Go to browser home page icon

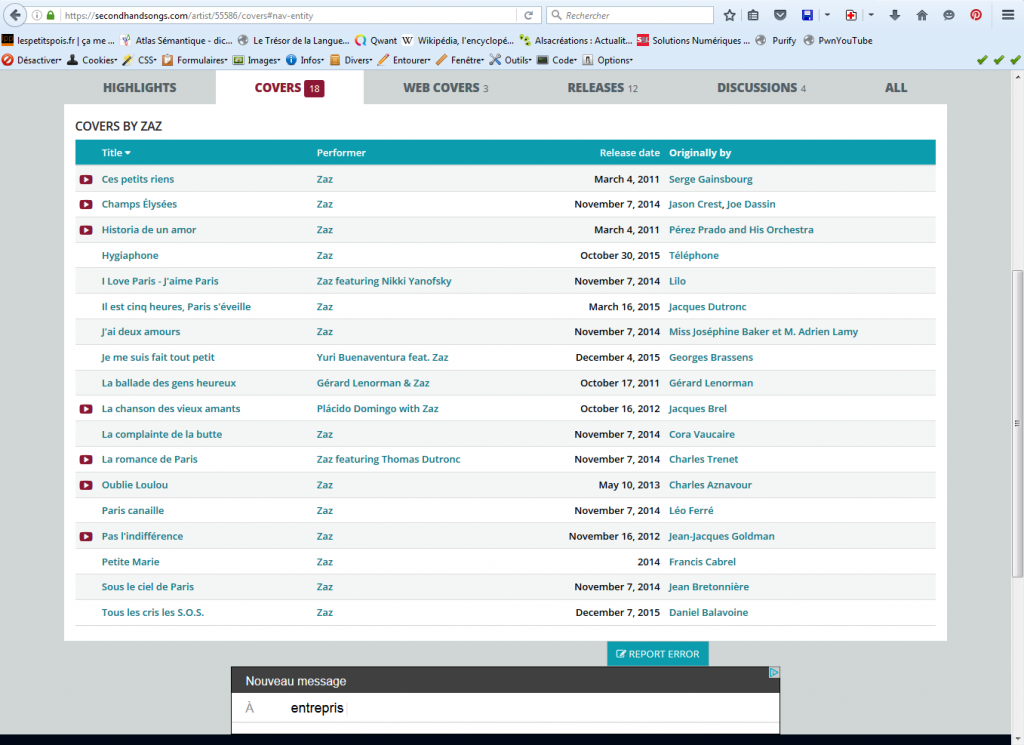pos(922,15)
